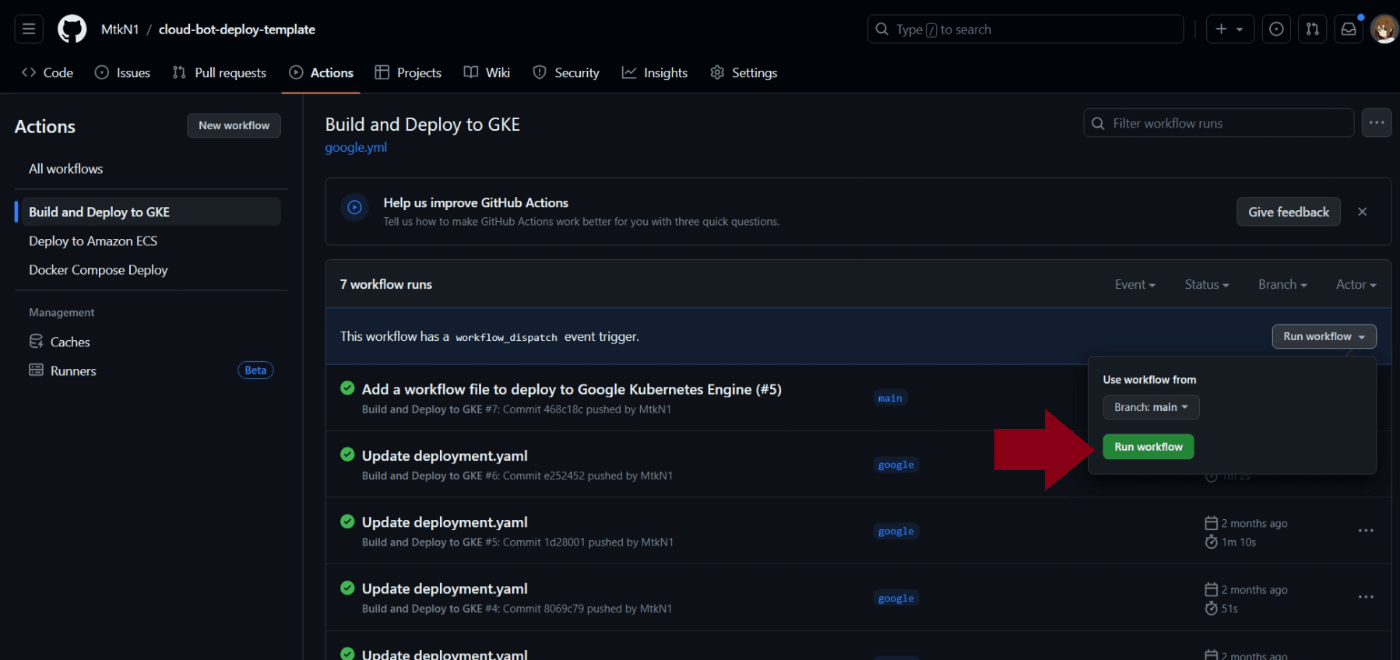Image resolution: width=1400 pixels, height=660 pixels.
Task: Open the issues shortcut icon in header
Action: 1276,29
